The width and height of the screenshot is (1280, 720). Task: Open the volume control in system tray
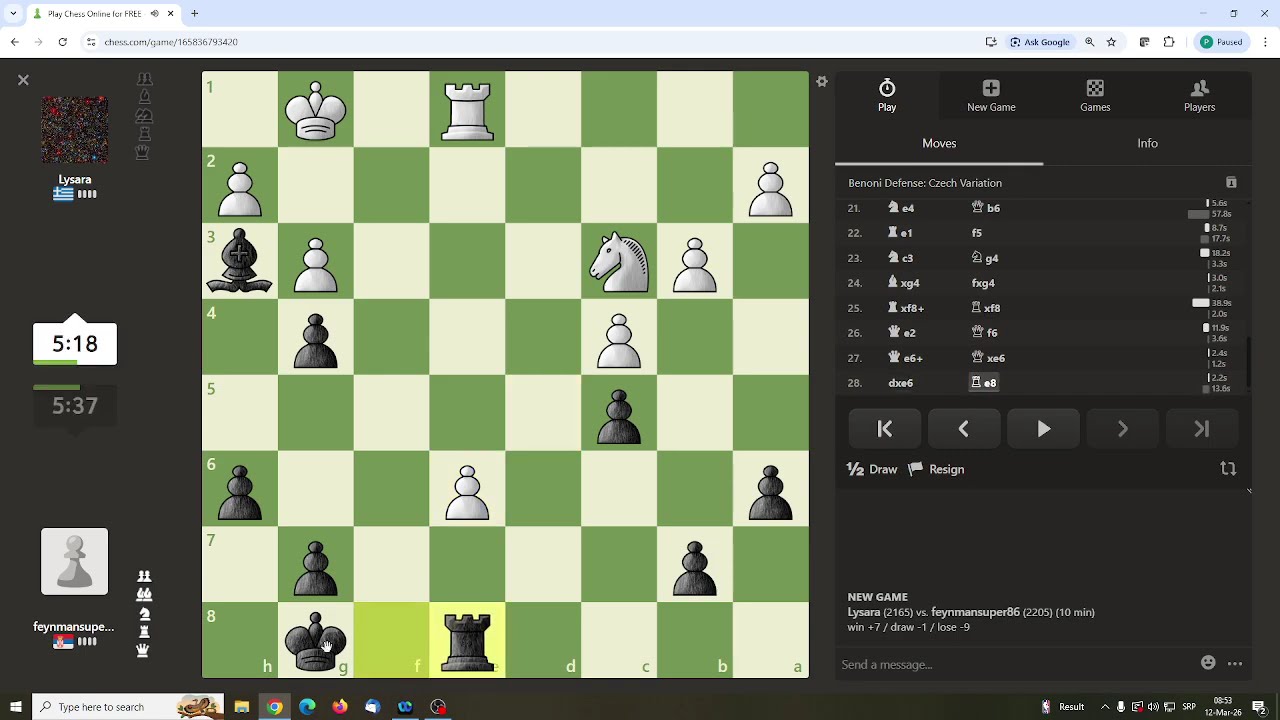click(x=1153, y=707)
